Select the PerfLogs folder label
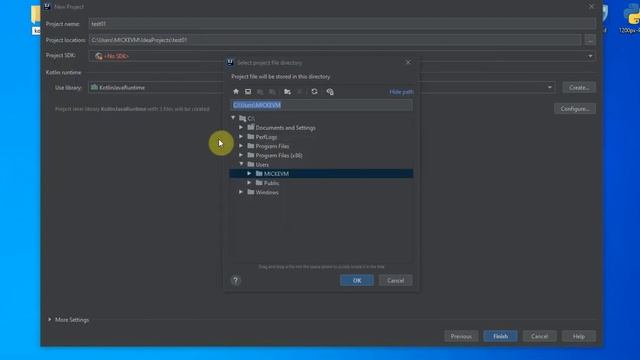Viewport: 640px width, 360px height. [266, 137]
